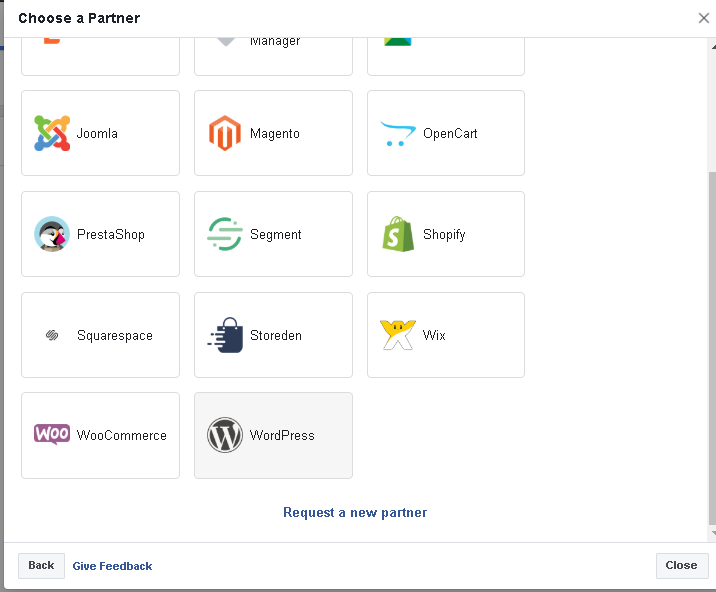
Task: Click the Give Feedback link
Action: (112, 566)
